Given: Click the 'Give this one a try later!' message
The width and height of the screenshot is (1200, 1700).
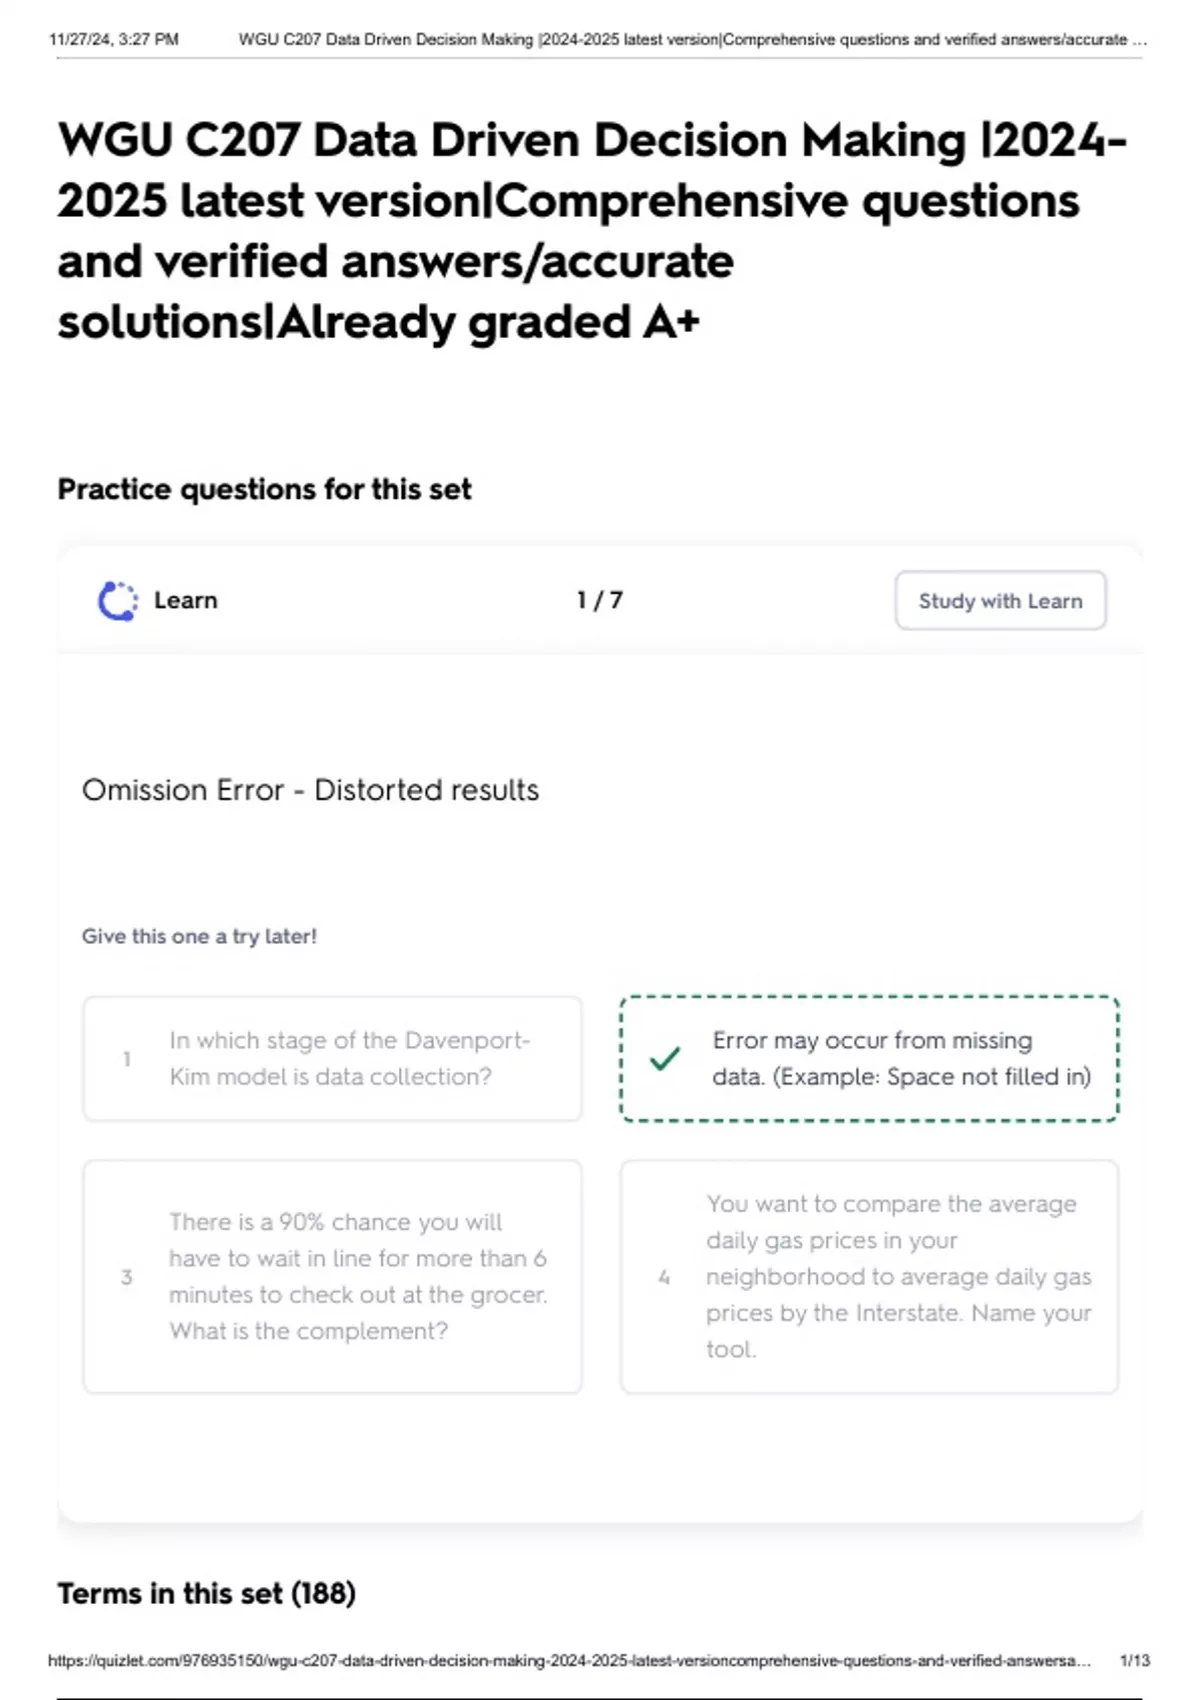Looking at the screenshot, I should pyautogui.click(x=199, y=937).
